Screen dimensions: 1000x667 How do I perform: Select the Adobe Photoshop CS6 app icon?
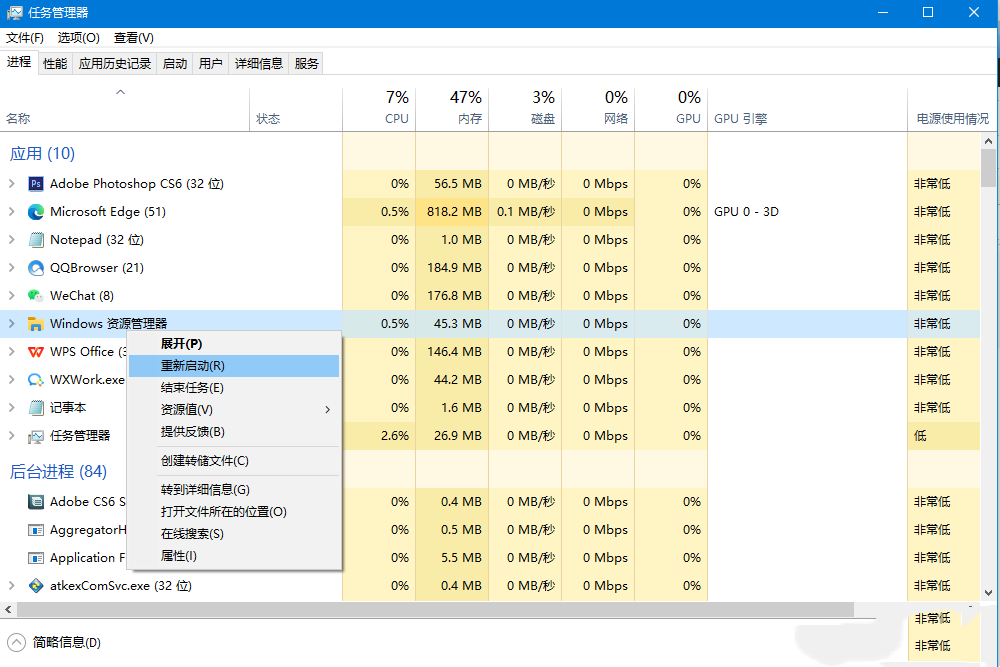click(x=34, y=183)
